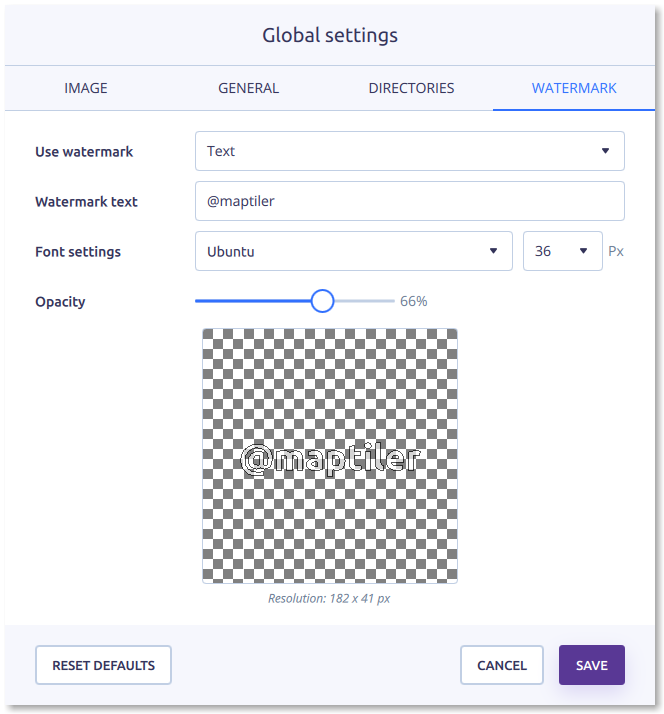The width and height of the screenshot is (664, 714).
Task: Click the unfilled part of Opacity slider
Action: click(x=365, y=301)
